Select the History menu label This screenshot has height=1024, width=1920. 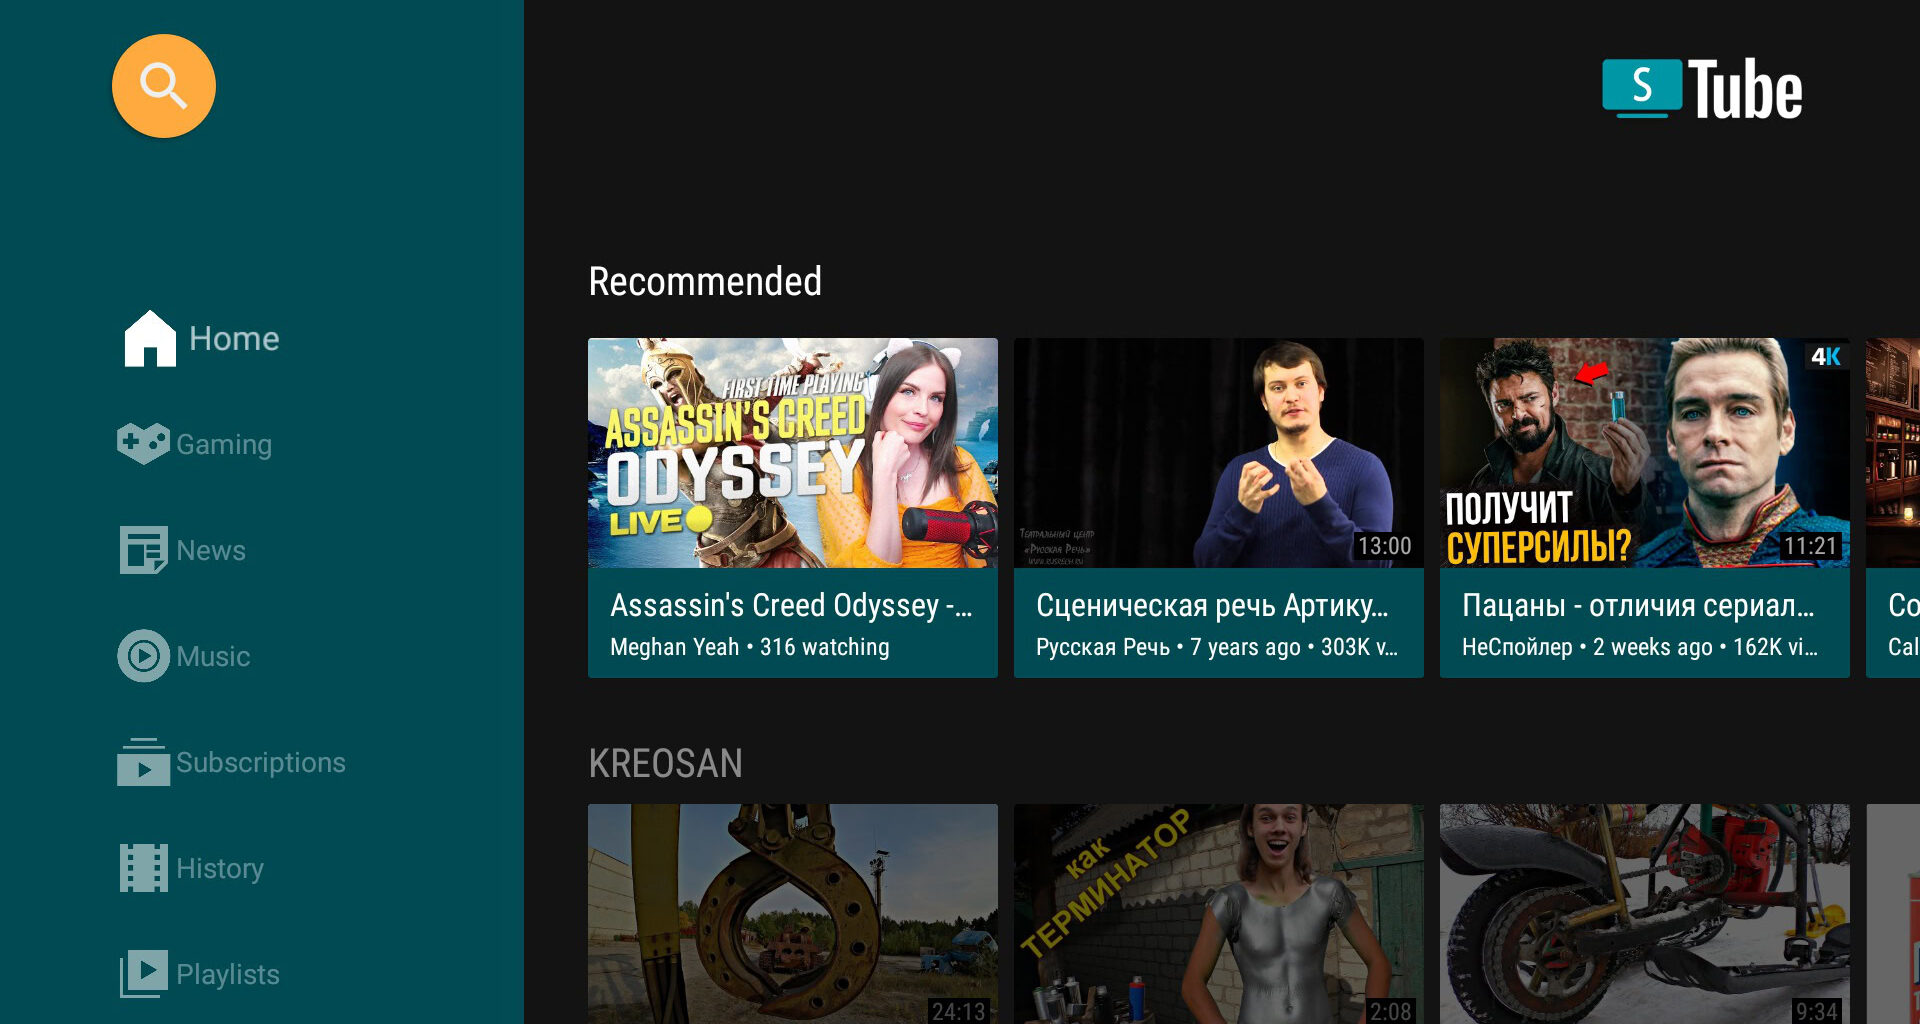pos(220,868)
